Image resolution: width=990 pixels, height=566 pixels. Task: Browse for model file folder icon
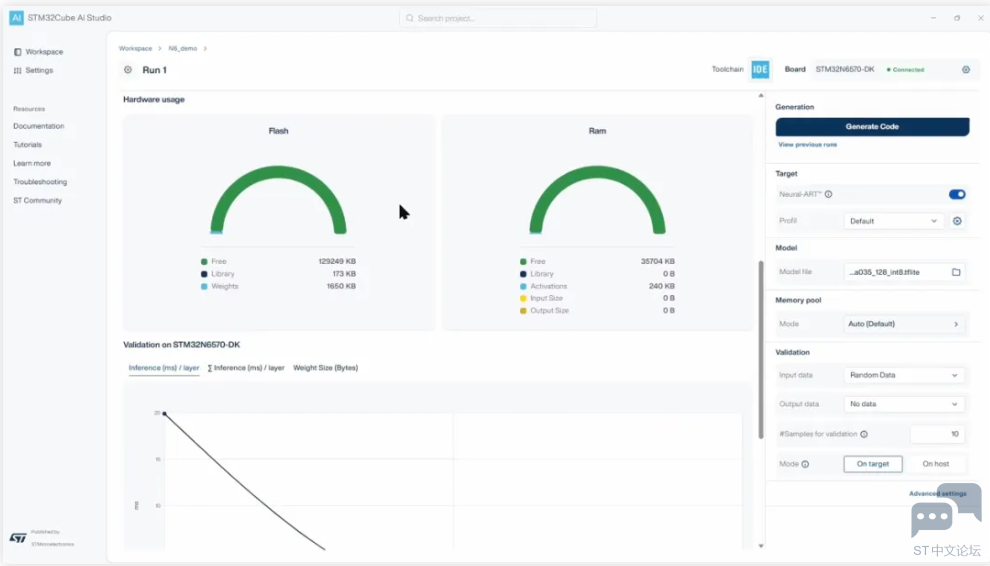point(957,272)
